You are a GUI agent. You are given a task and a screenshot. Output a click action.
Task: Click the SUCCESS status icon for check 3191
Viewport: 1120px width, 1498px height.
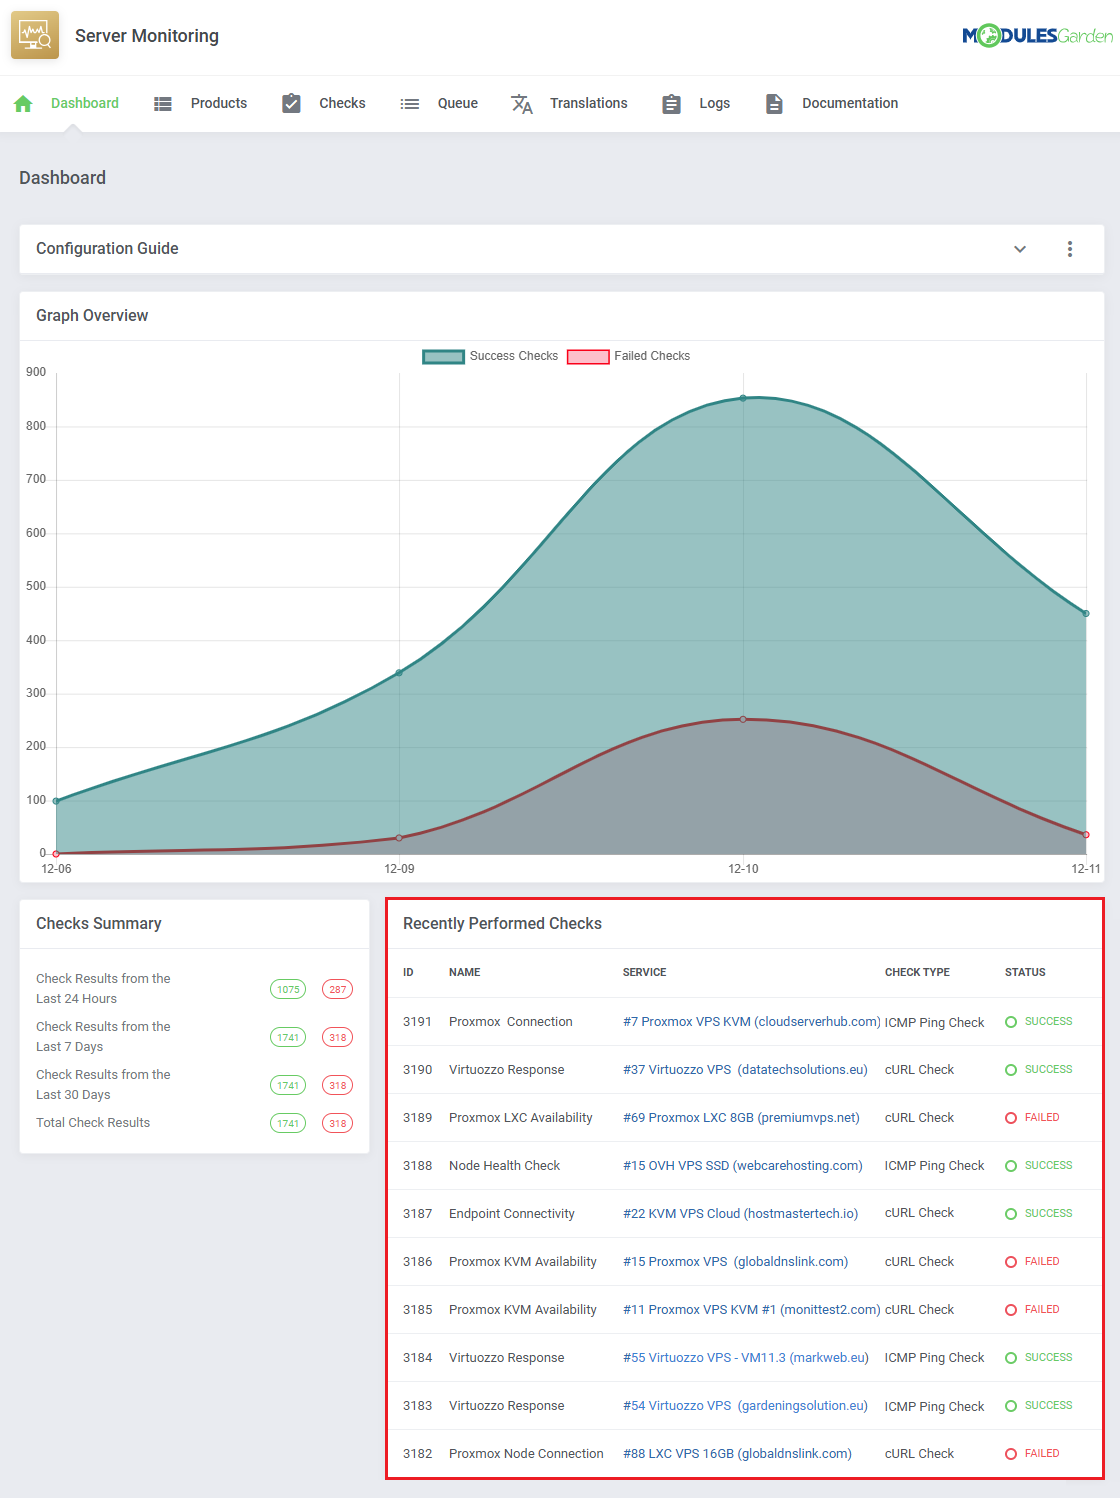(1011, 1022)
